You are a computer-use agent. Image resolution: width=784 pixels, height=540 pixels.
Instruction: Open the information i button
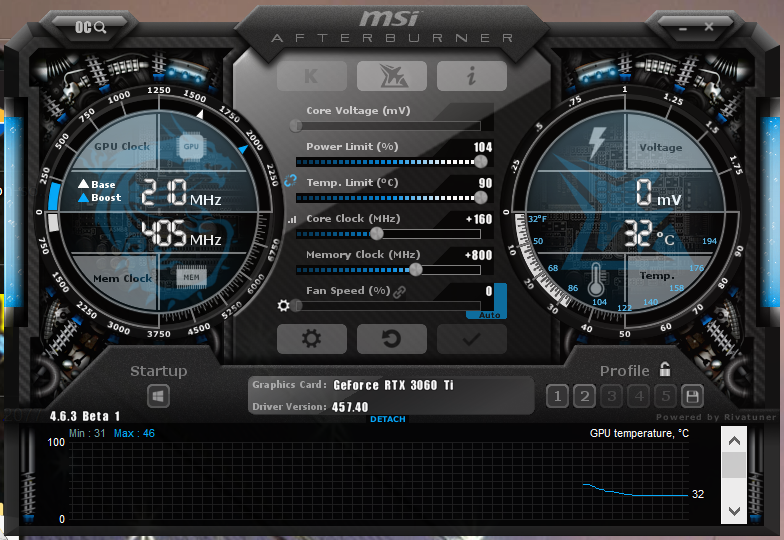472,76
